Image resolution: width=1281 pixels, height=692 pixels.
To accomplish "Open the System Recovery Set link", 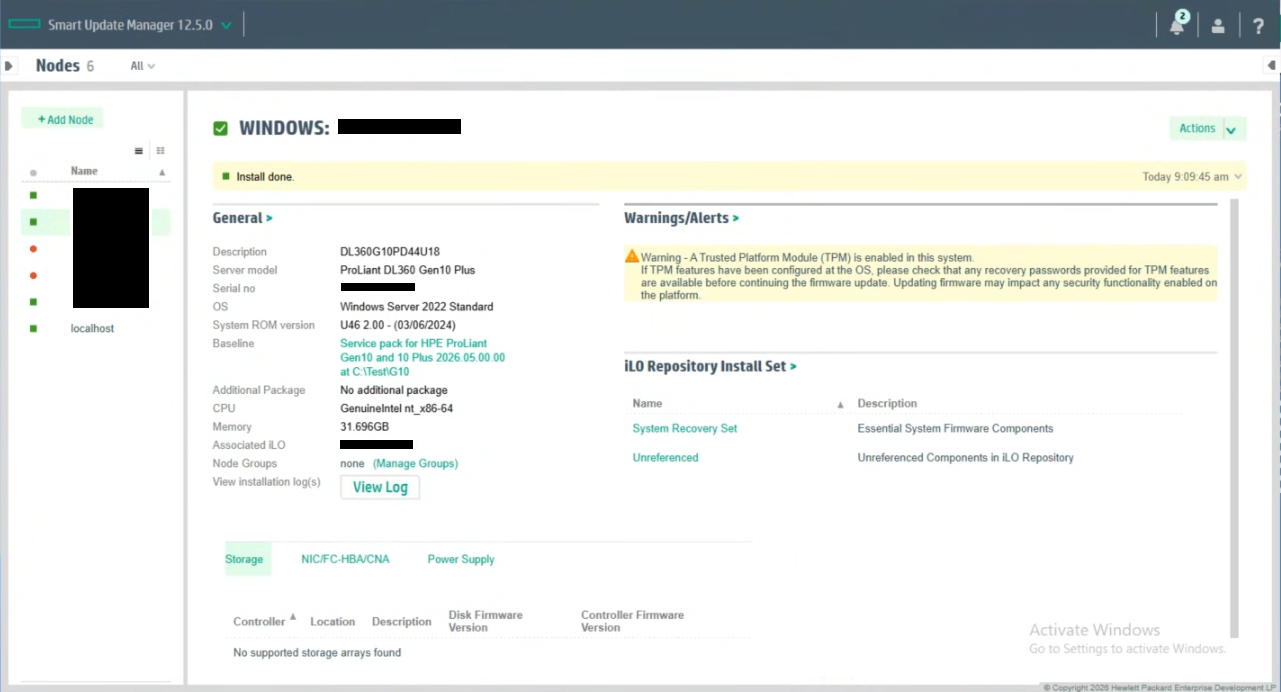I will pyautogui.click(x=685, y=428).
